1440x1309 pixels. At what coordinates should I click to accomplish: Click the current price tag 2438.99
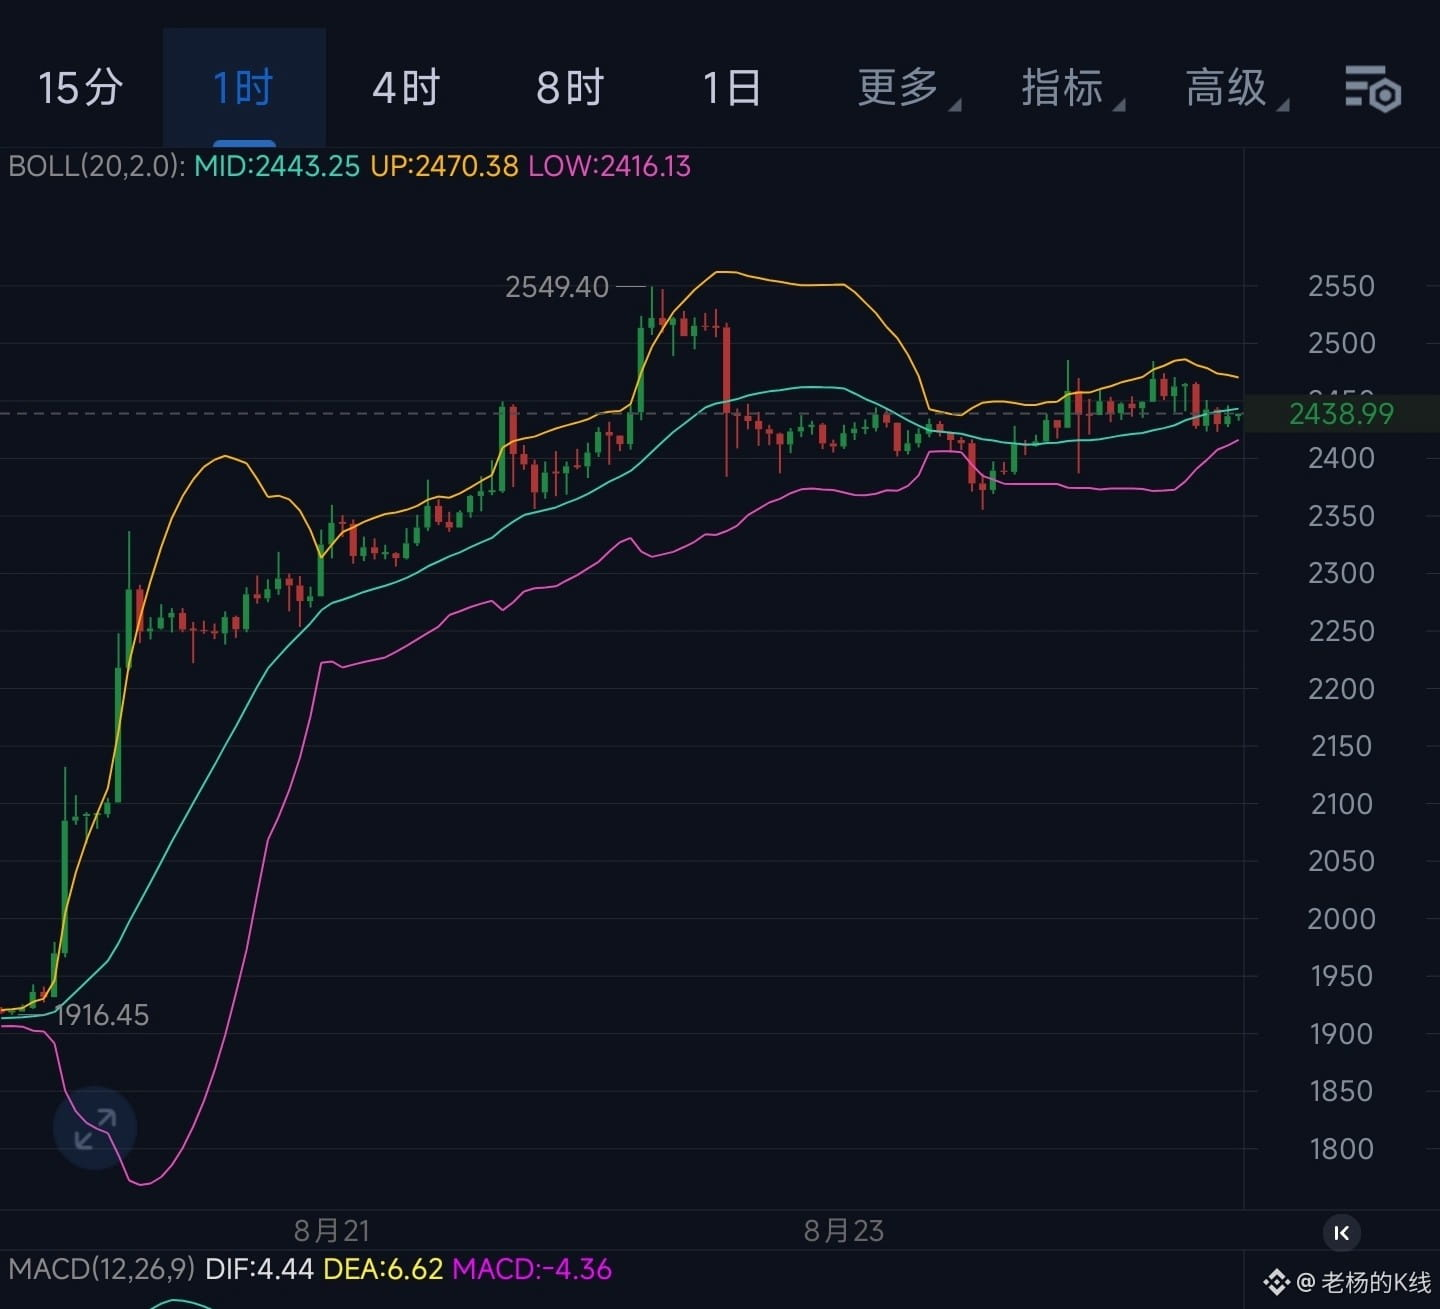tap(1341, 413)
